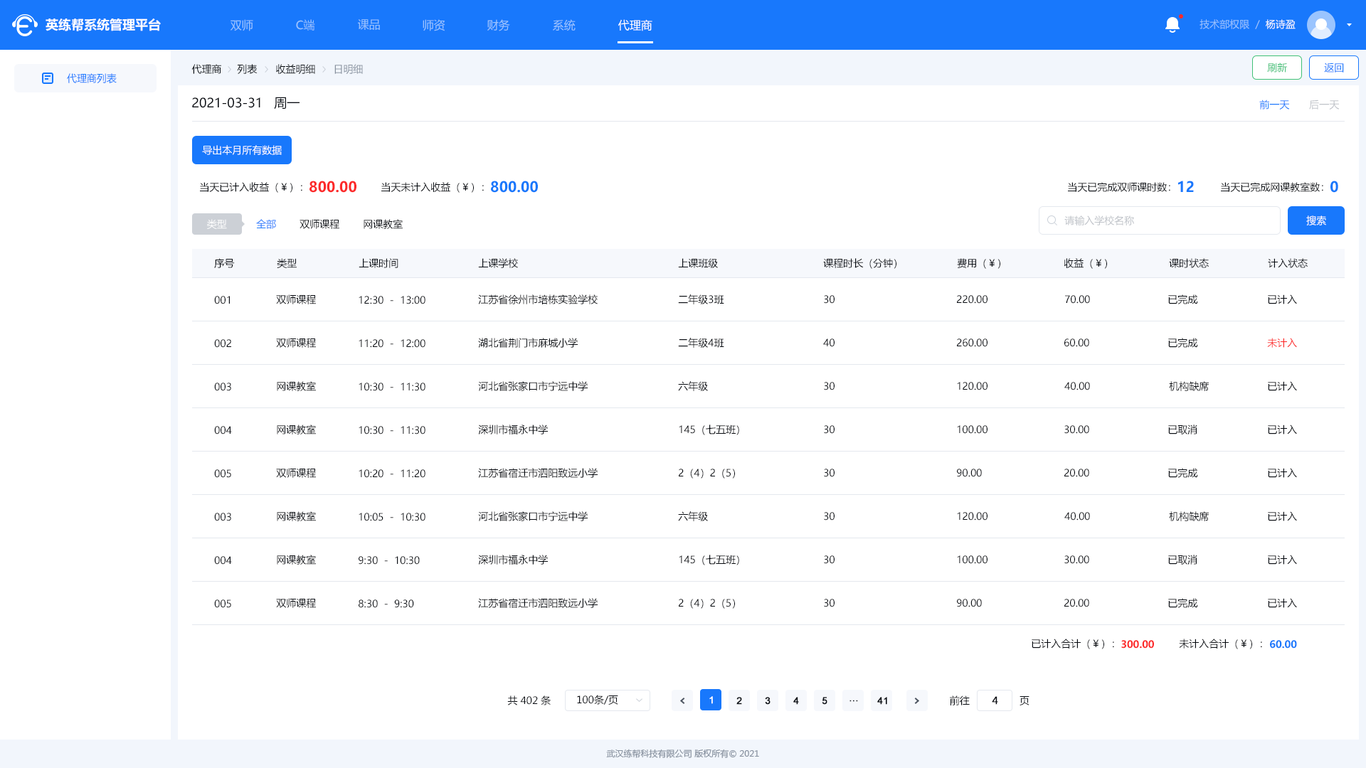Select the 代理商 top menu
This screenshot has width=1366, height=768.
click(635, 25)
